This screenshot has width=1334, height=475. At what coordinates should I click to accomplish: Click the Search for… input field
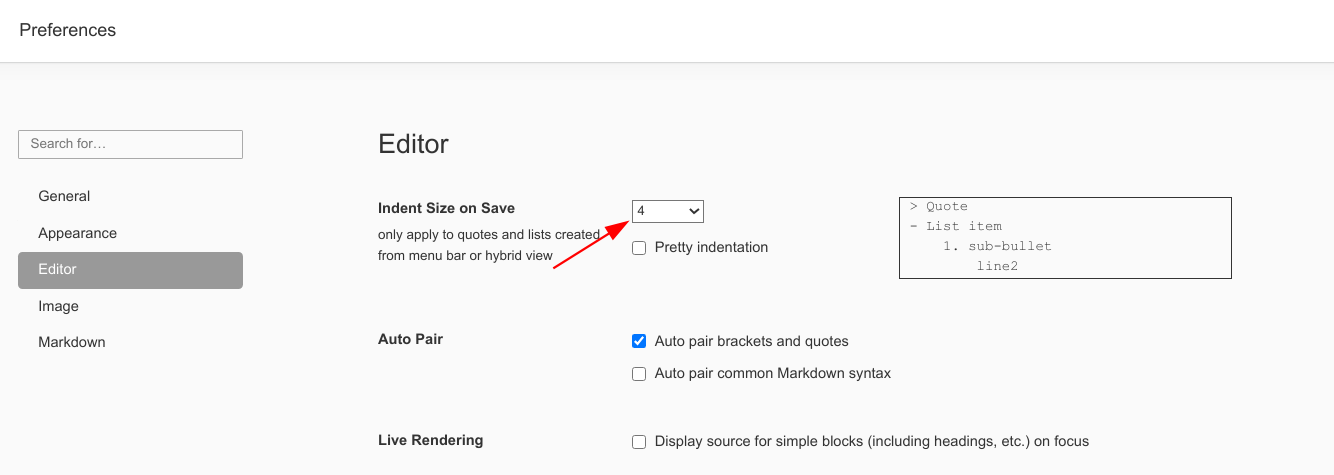pos(130,144)
